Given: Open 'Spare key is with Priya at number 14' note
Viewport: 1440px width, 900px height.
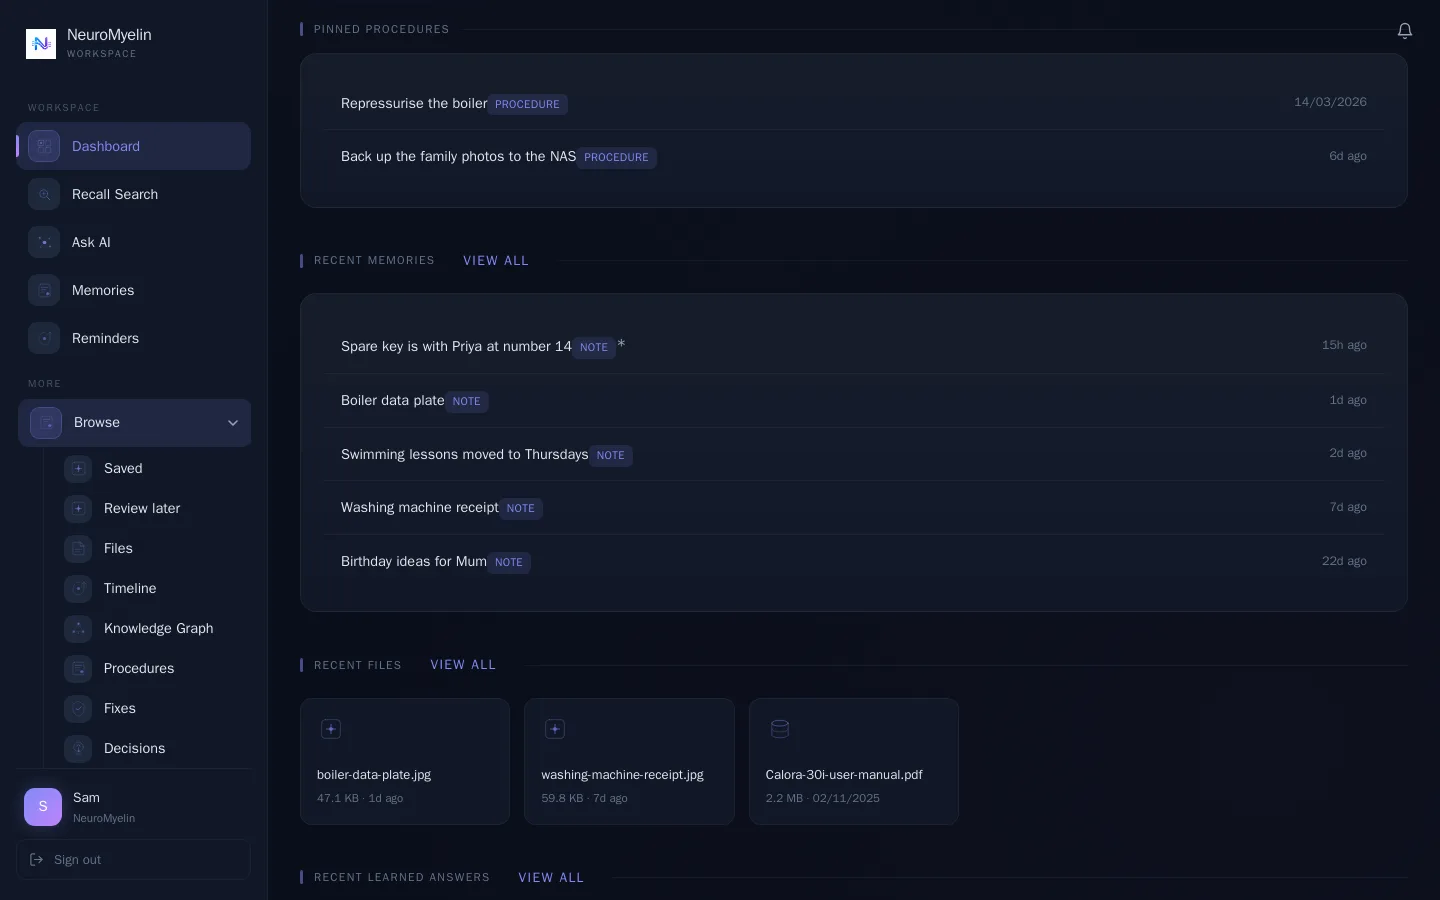Looking at the screenshot, I should pos(854,346).
